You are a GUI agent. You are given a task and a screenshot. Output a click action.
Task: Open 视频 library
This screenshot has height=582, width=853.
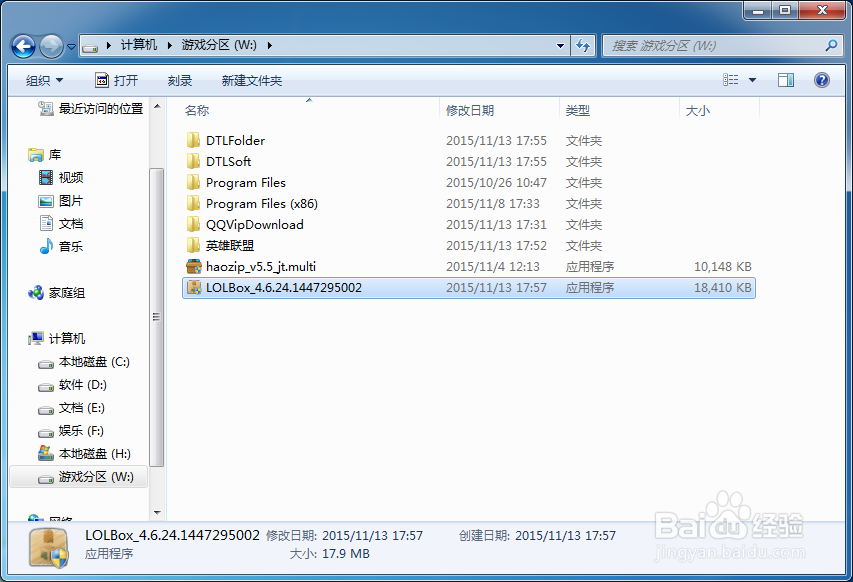pyautogui.click(x=61, y=177)
